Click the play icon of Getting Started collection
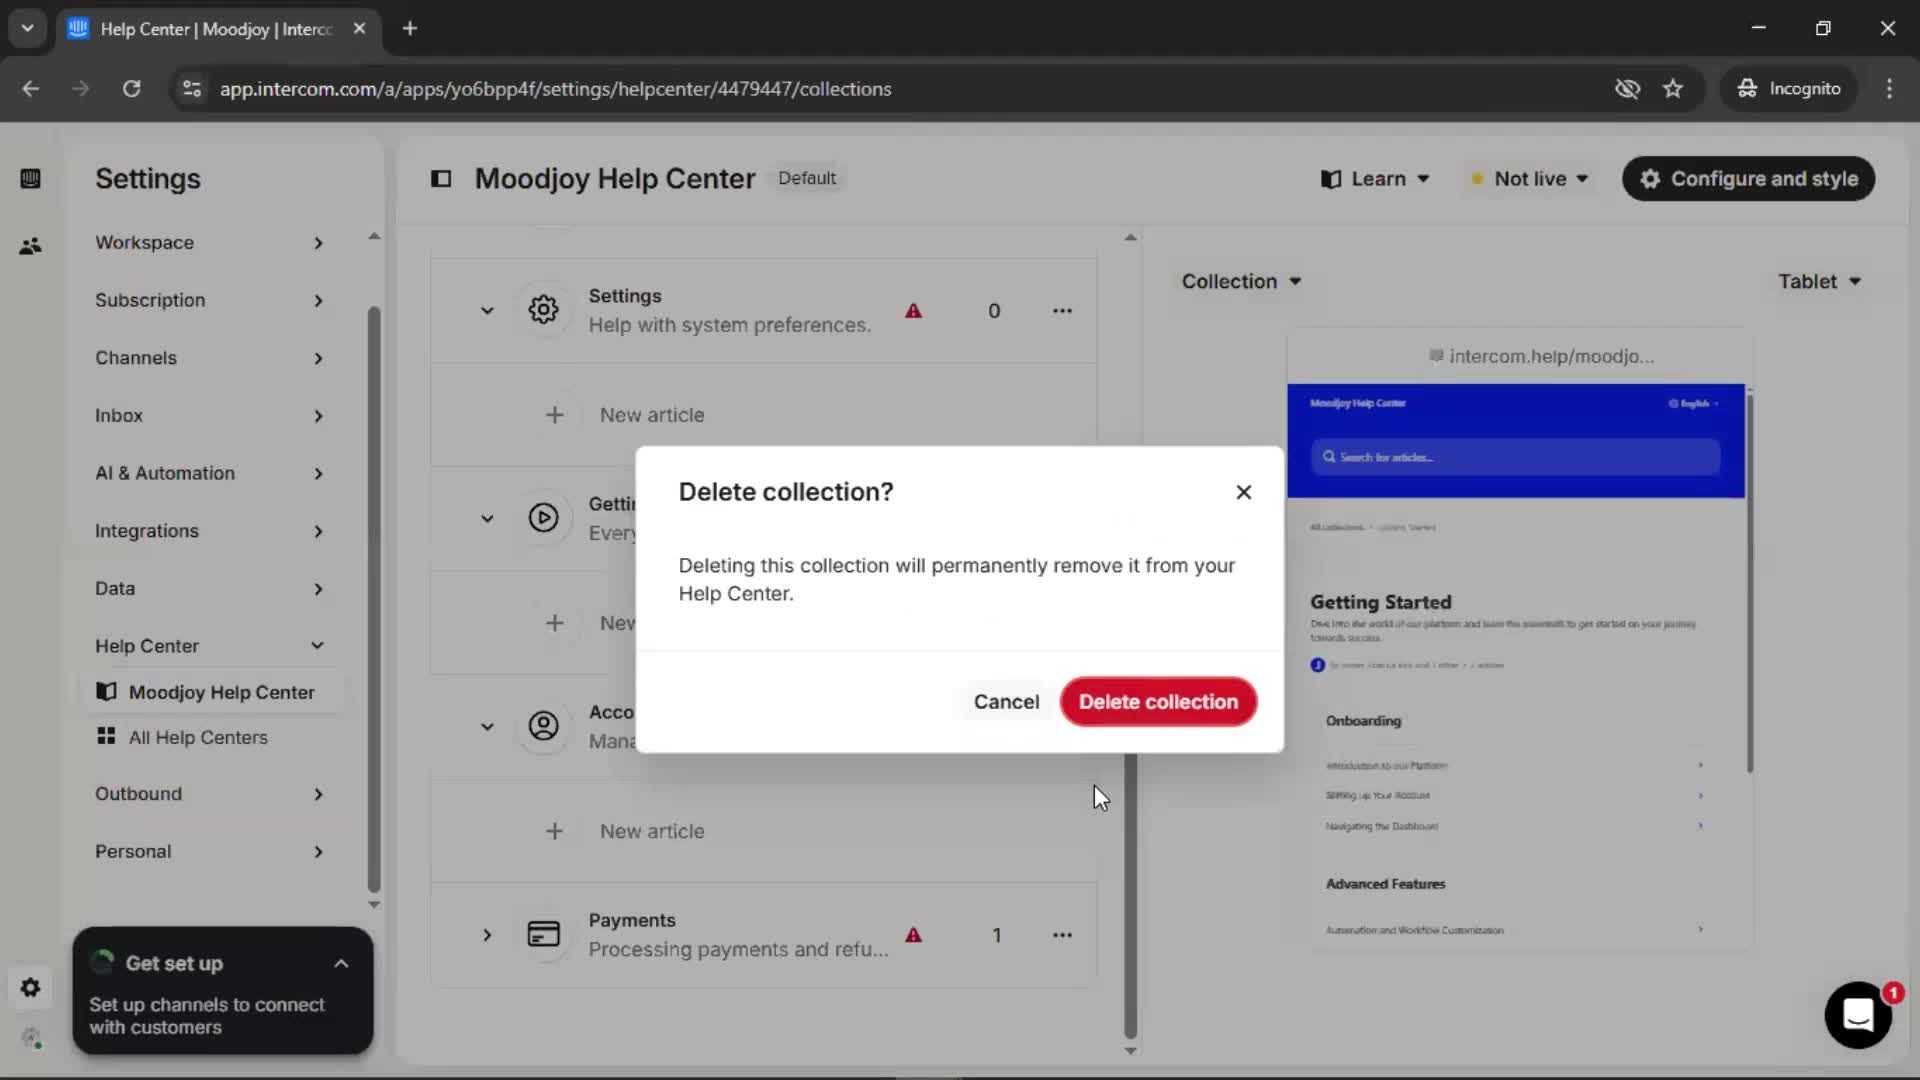This screenshot has height=1080, width=1920. 543,518
